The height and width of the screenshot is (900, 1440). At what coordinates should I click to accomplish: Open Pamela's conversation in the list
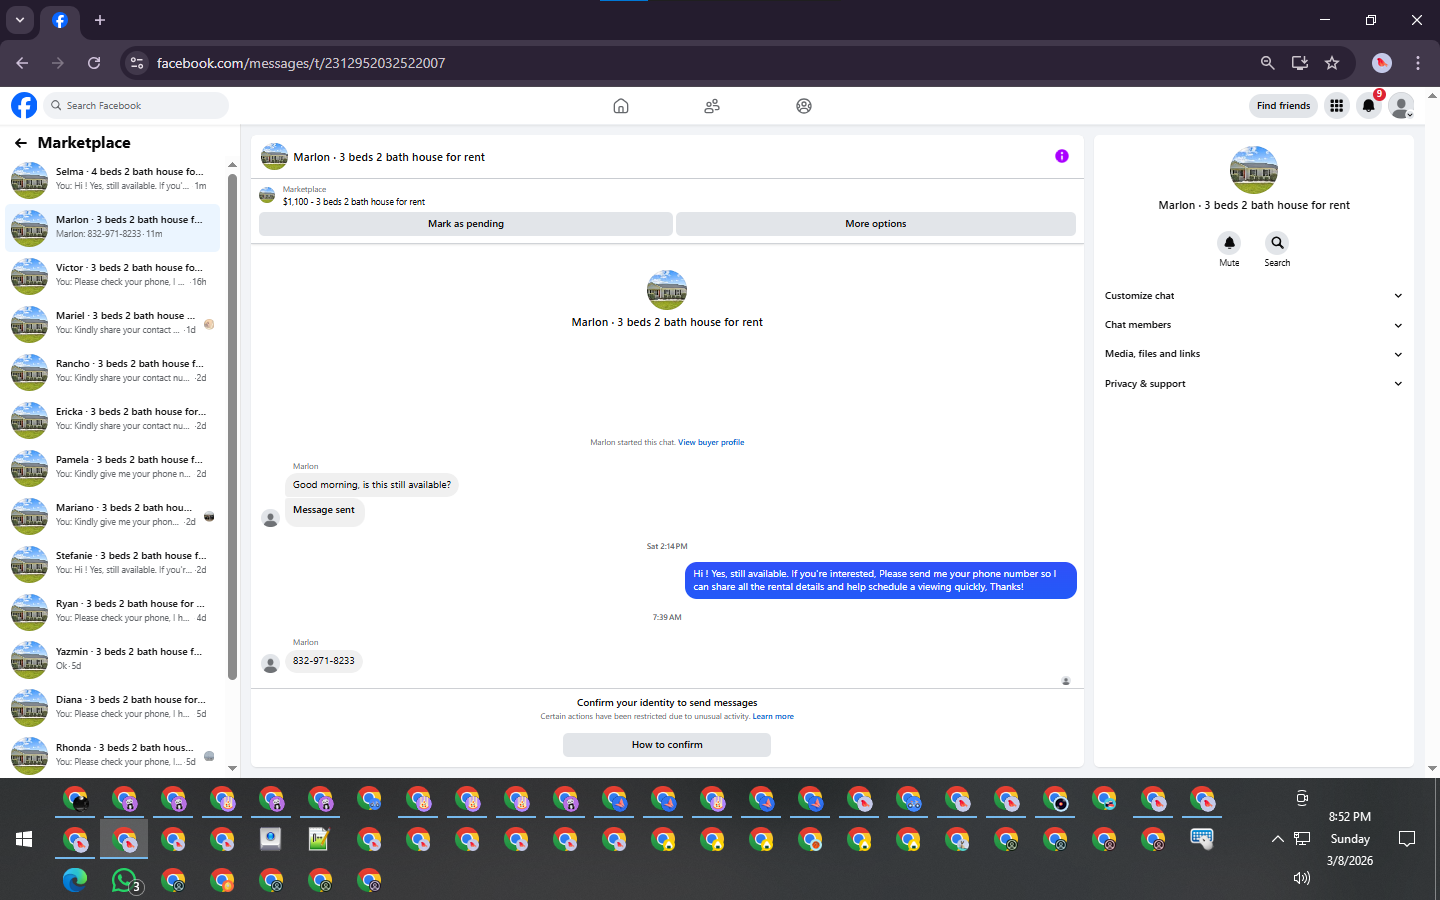113,468
